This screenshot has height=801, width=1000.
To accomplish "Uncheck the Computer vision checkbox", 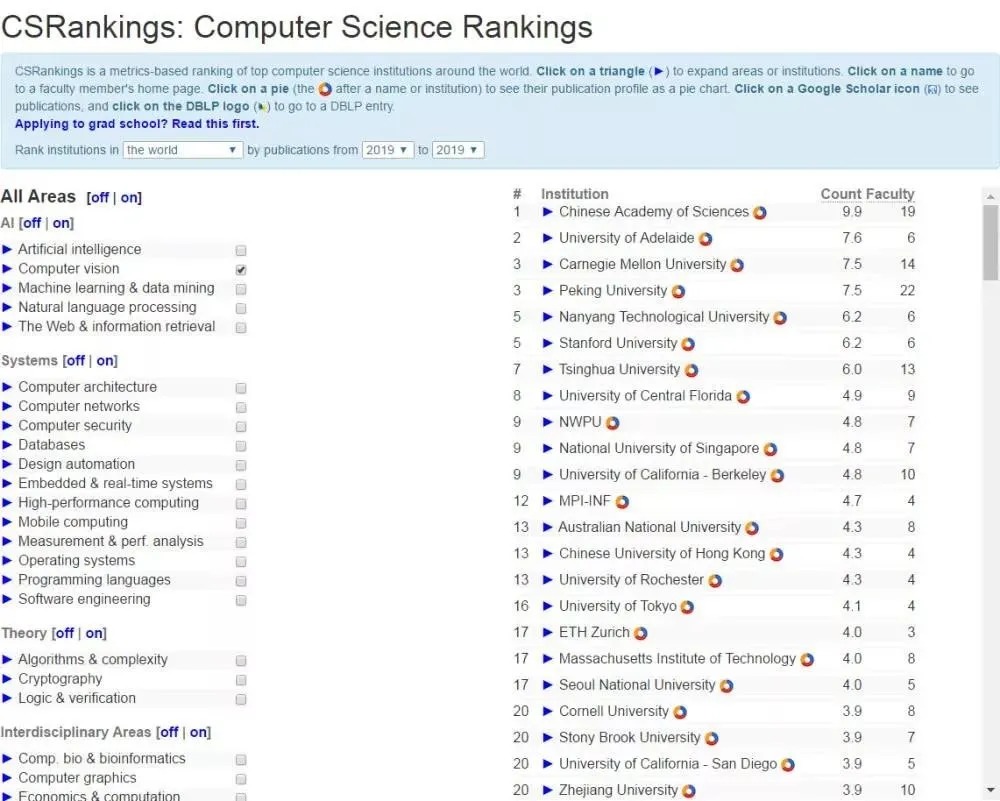I will point(240,270).
